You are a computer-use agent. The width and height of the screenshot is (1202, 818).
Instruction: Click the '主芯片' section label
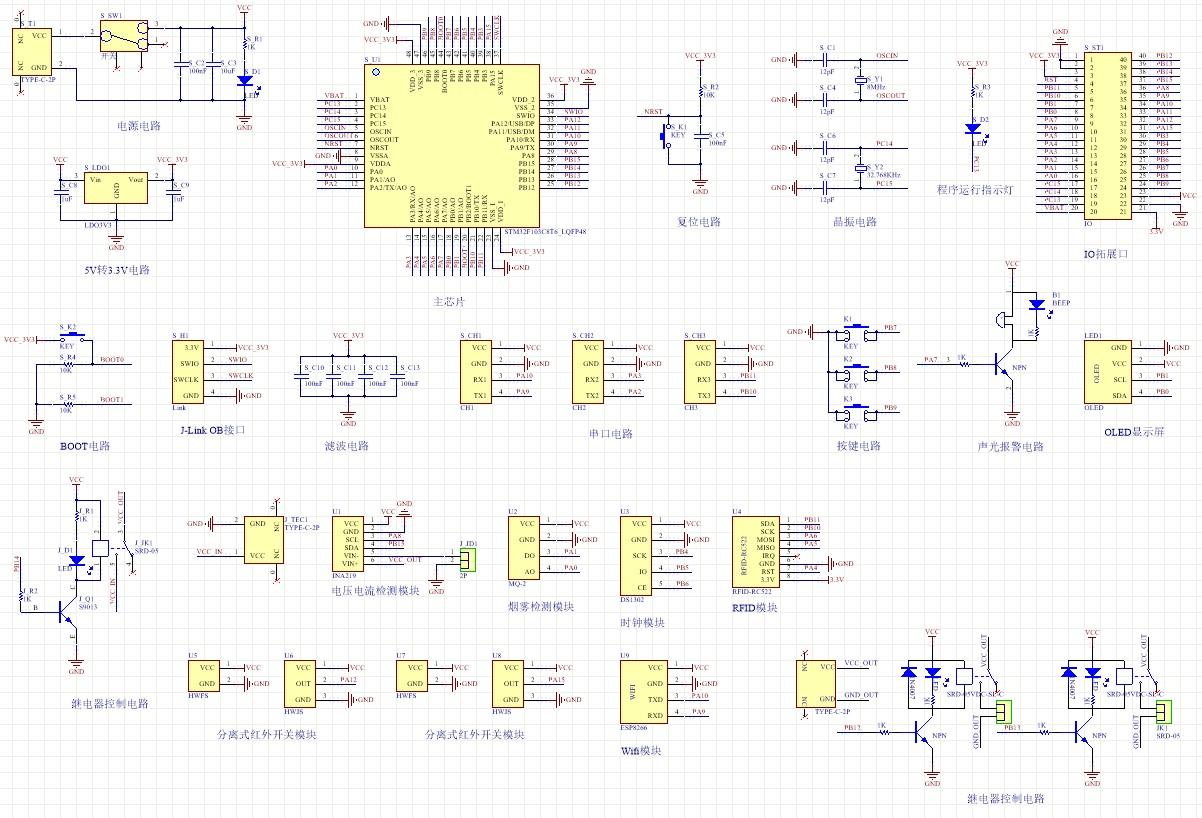(x=449, y=301)
